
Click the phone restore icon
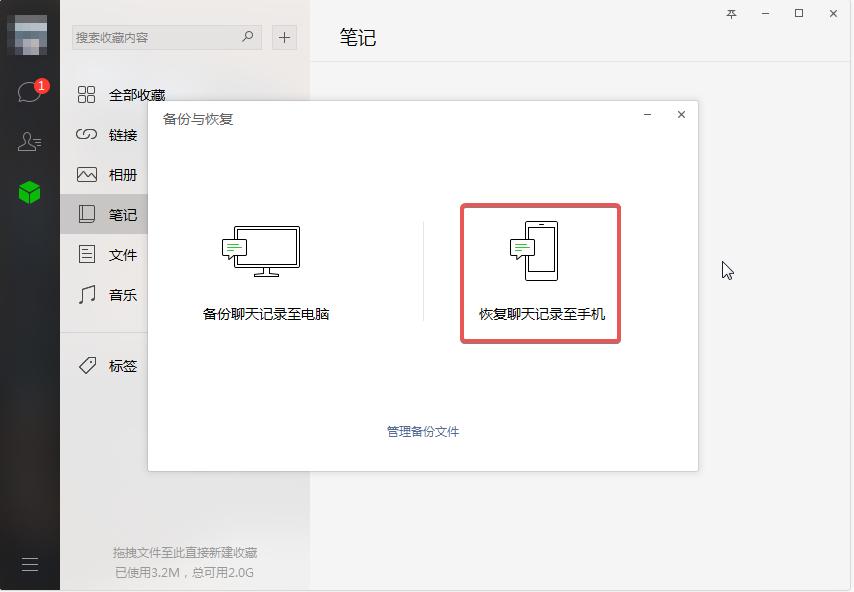click(x=534, y=251)
